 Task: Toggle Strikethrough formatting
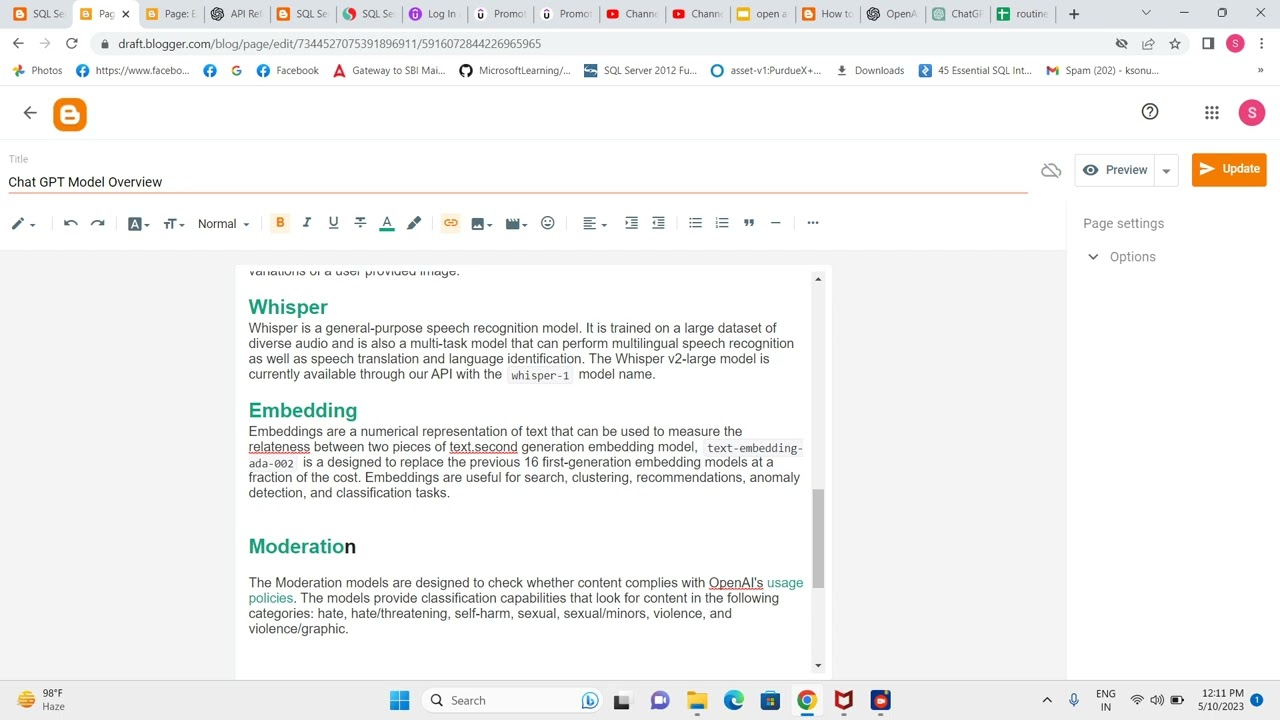click(x=360, y=223)
